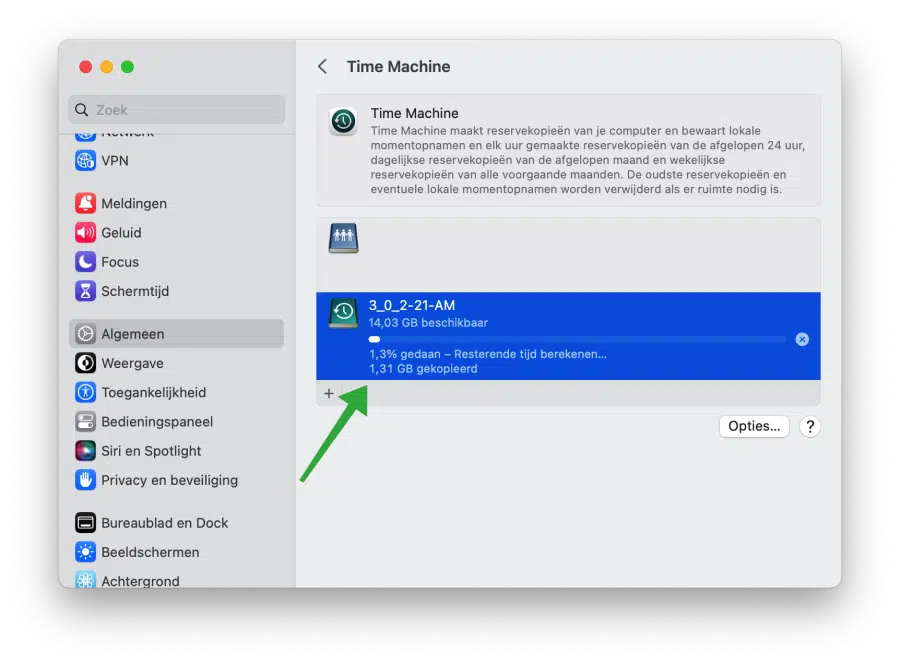This screenshot has width=900, height=665.
Task: Minimize the window with the yellow button
Action: point(107,67)
